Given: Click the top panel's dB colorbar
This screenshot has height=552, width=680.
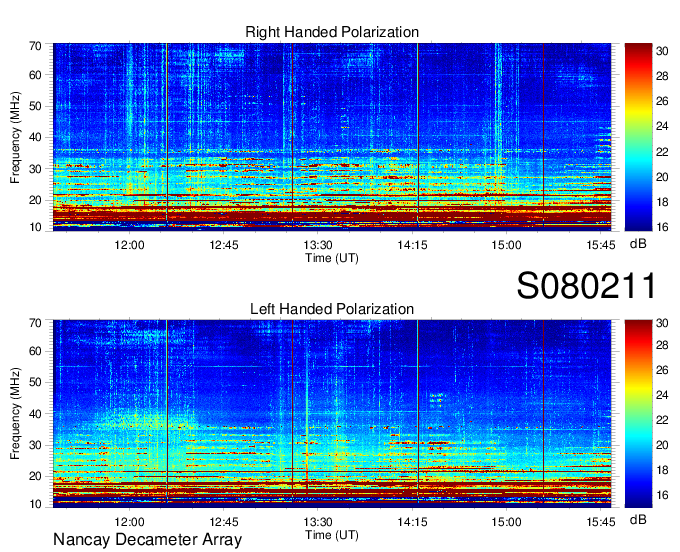Looking at the screenshot, I should 638,137.
